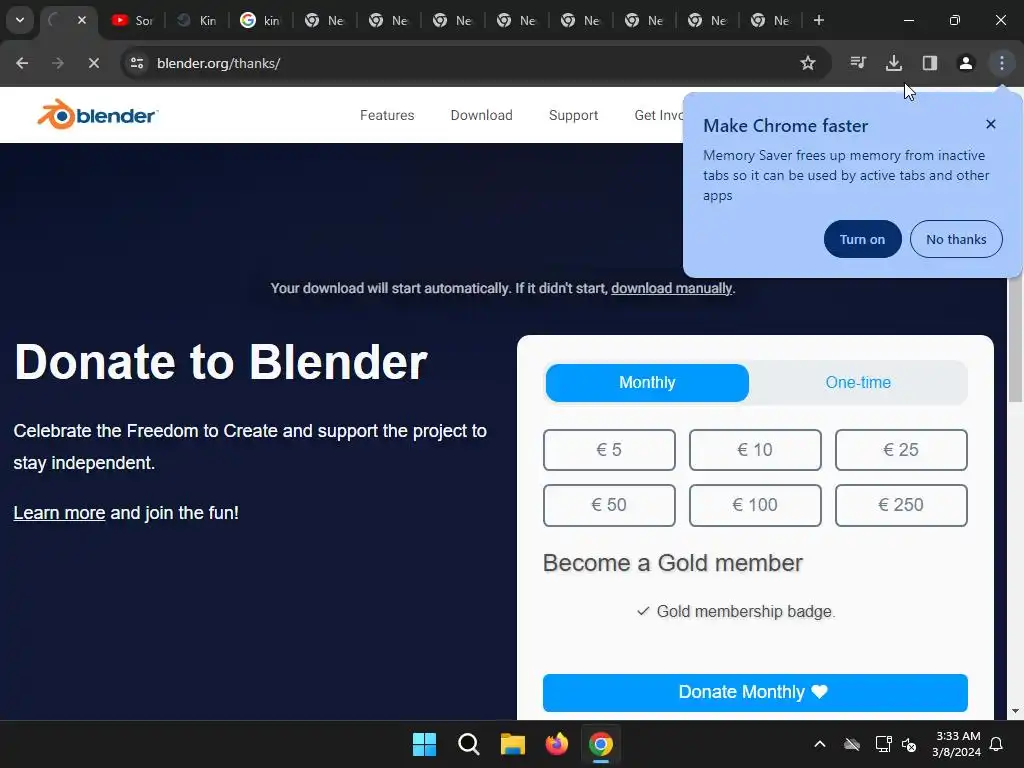Open the Learn more link

pyautogui.click(x=59, y=513)
